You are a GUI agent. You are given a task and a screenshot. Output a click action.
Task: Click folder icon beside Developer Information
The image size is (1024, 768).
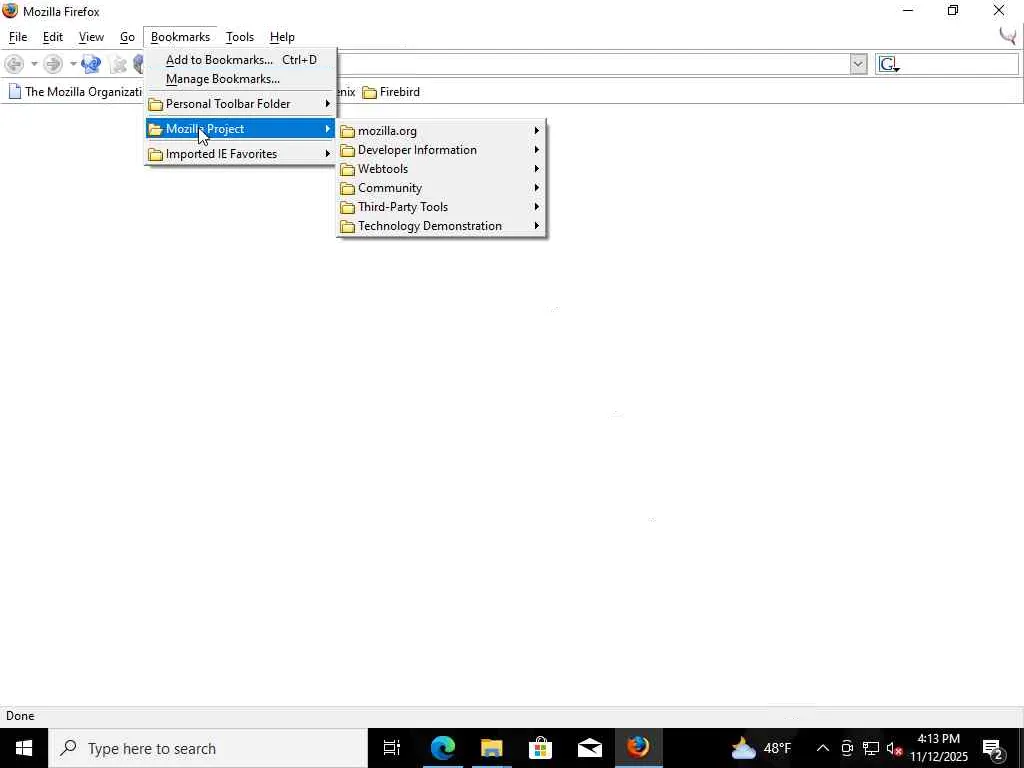pos(347,150)
